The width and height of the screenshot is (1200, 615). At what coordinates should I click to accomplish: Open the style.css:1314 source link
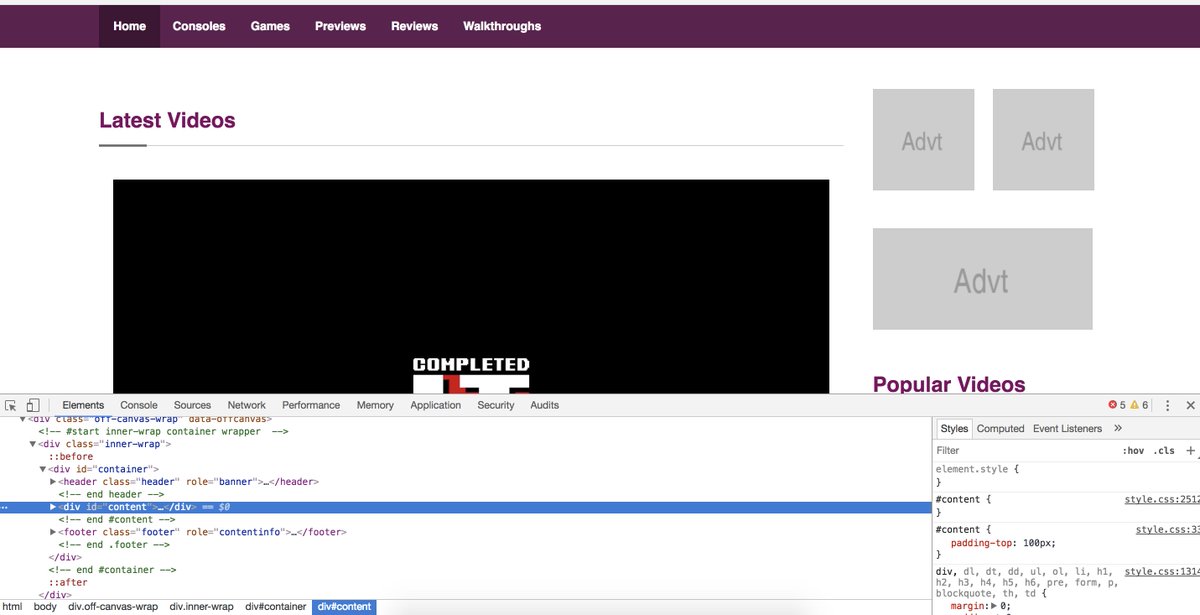(1162, 571)
